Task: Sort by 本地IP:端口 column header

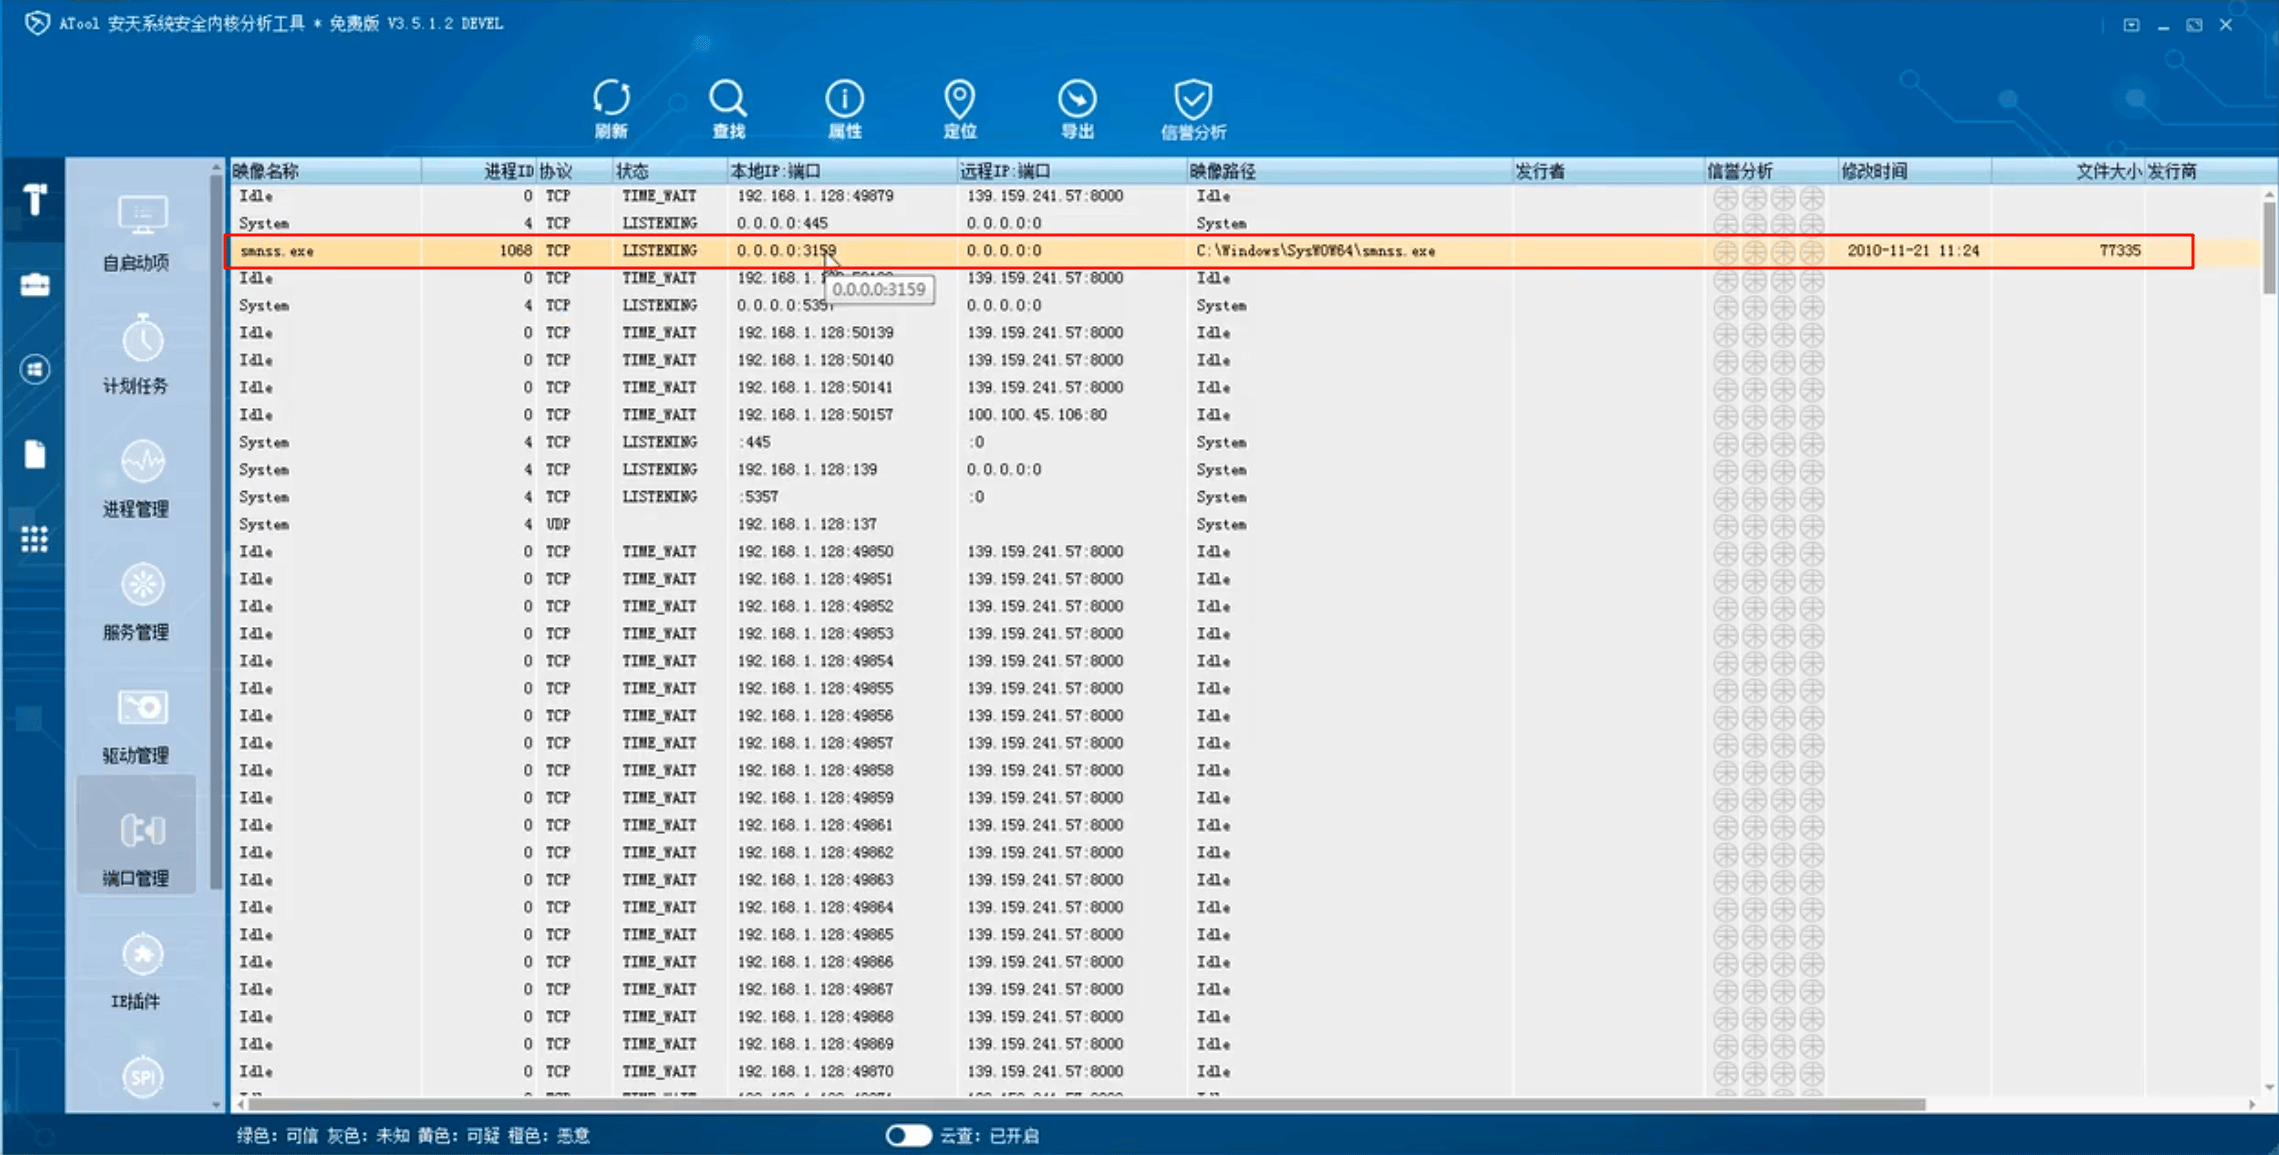Action: [842, 171]
